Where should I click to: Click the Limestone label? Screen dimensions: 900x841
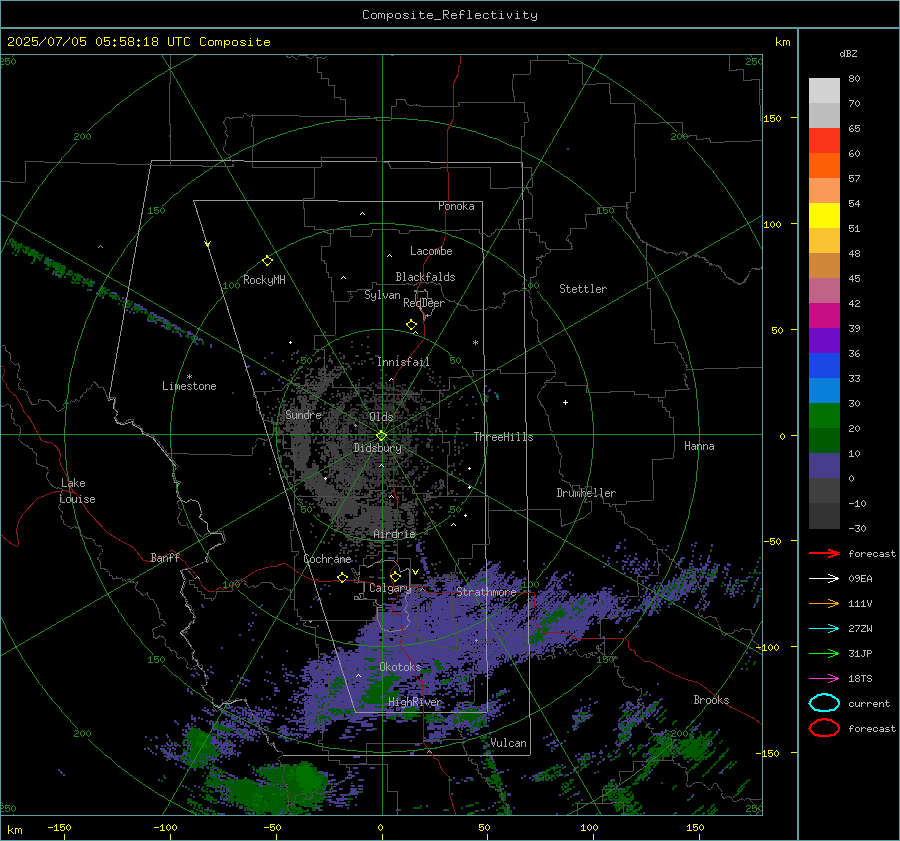189,386
